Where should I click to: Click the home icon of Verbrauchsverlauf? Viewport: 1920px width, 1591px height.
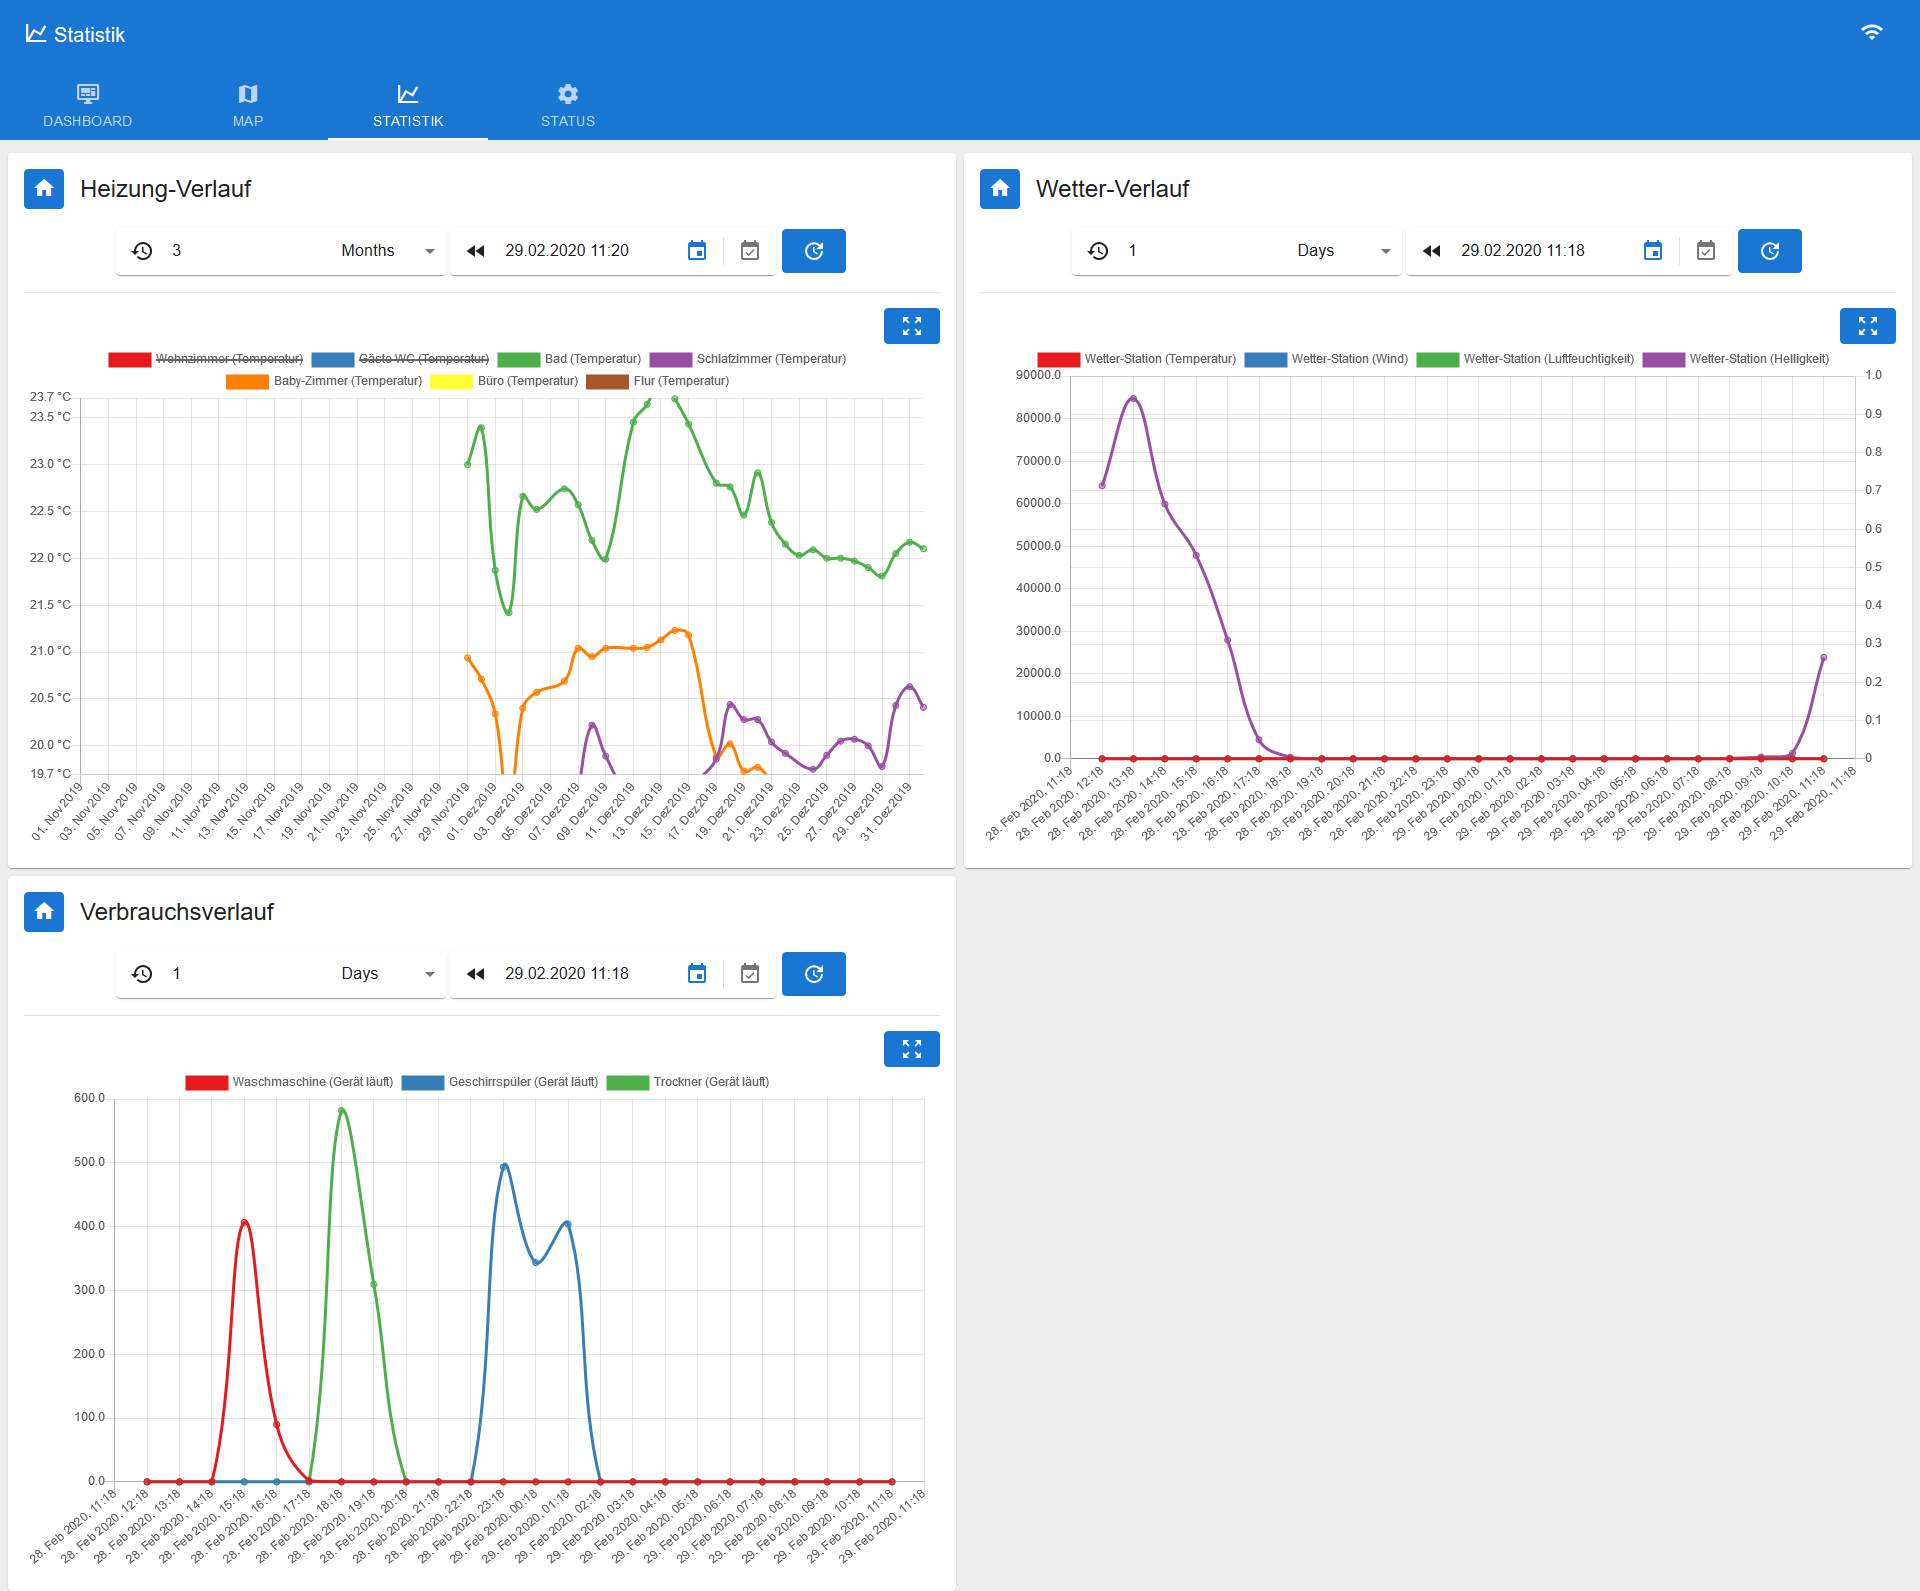[44, 912]
